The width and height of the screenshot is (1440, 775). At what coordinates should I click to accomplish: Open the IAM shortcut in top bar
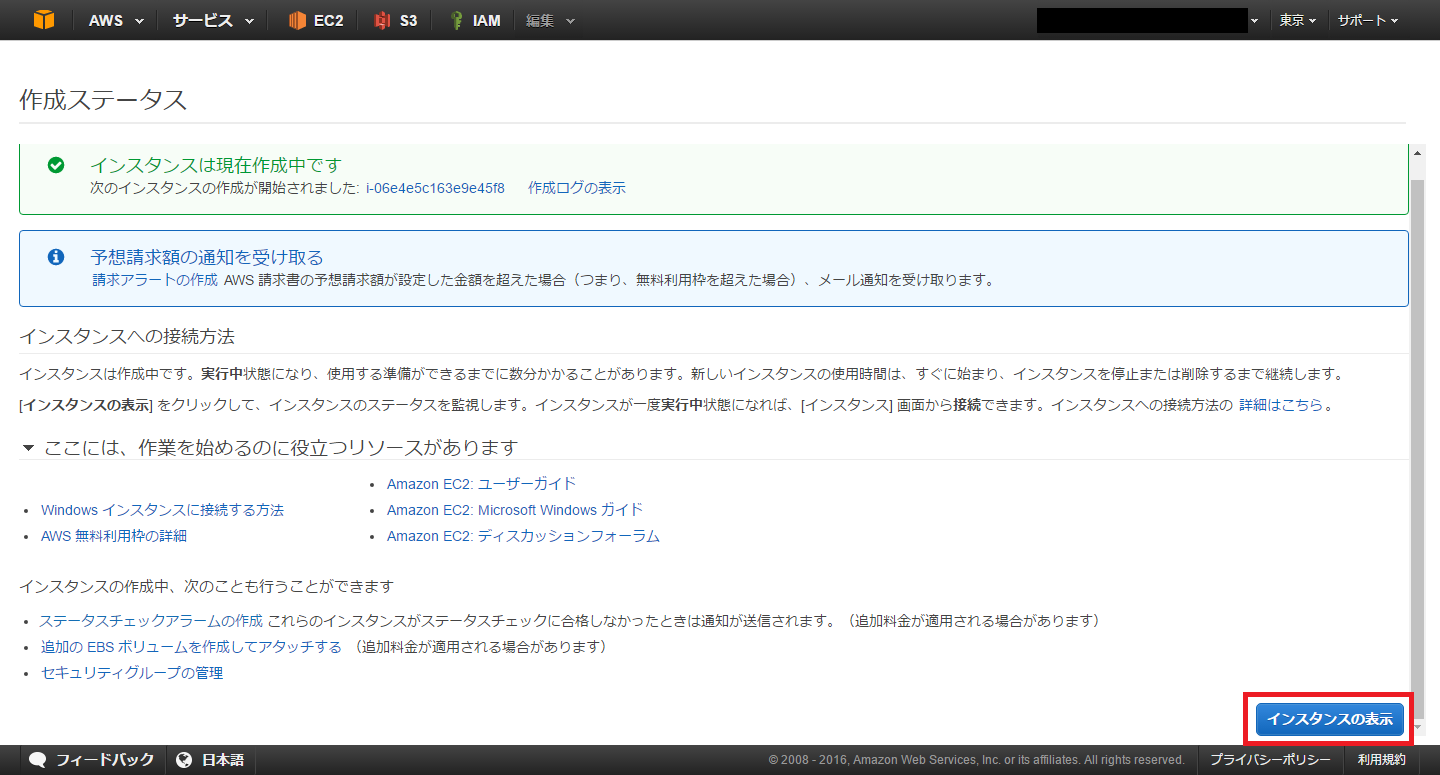(x=475, y=20)
